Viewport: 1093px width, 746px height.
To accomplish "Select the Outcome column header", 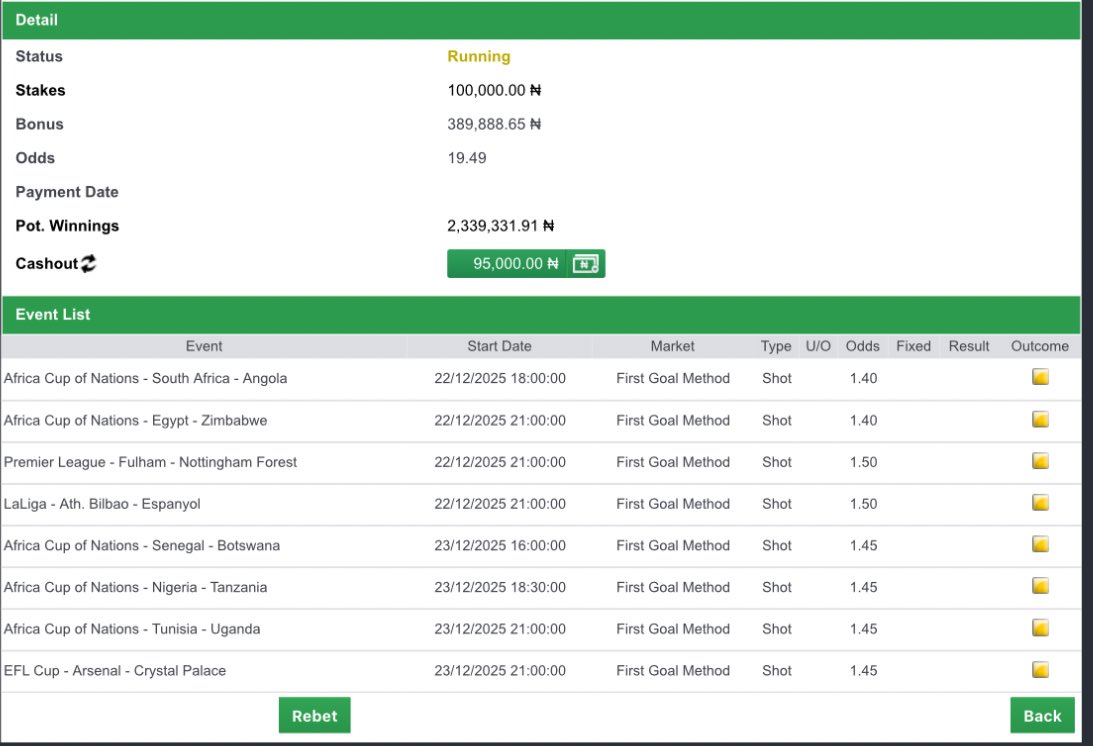I will click(x=1039, y=346).
